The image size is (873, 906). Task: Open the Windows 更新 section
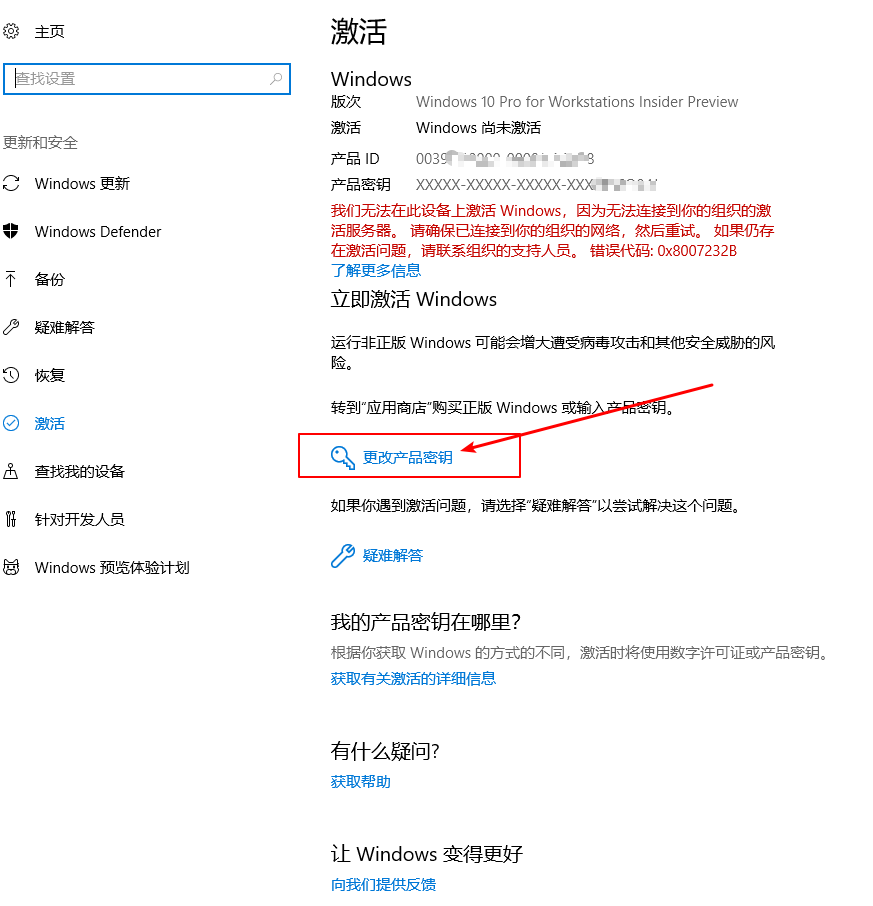[x=82, y=183]
